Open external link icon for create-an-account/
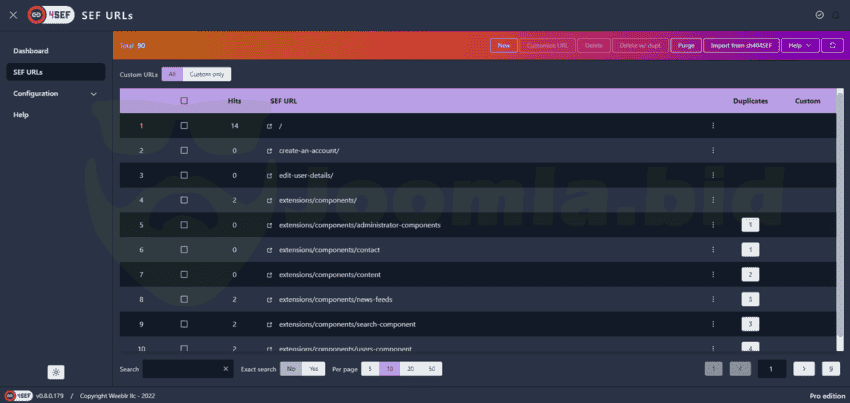850x403 pixels. pos(269,150)
